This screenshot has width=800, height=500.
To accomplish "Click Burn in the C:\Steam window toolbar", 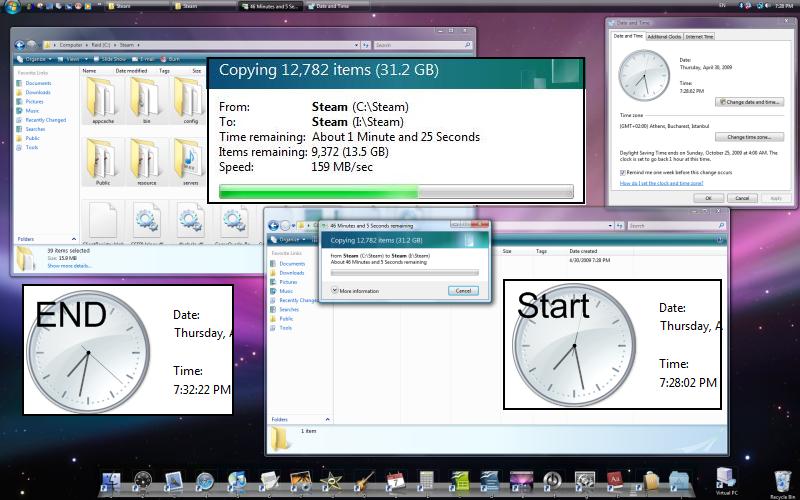I will coord(170,59).
